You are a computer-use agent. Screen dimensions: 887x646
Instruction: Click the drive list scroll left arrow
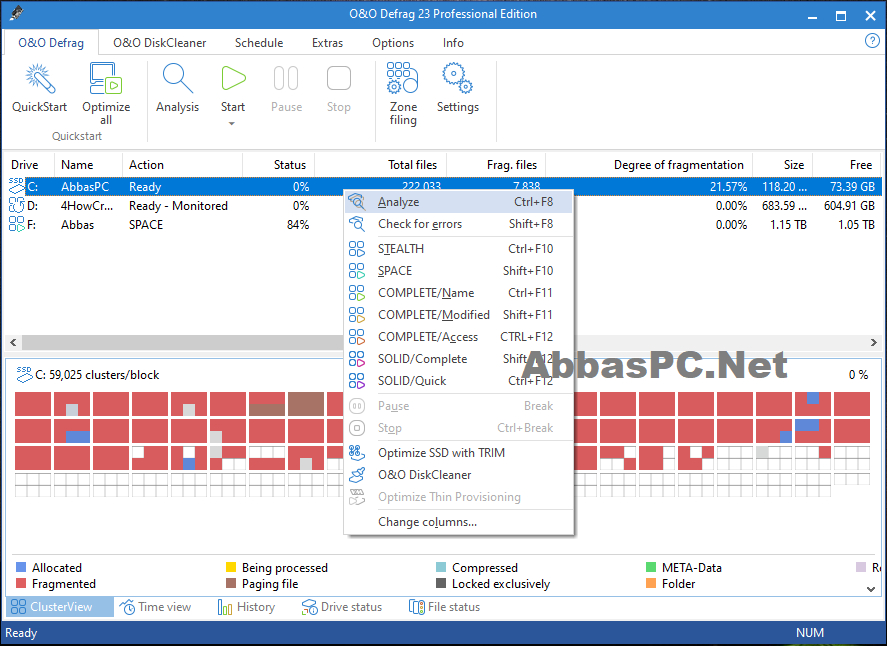pos(13,342)
